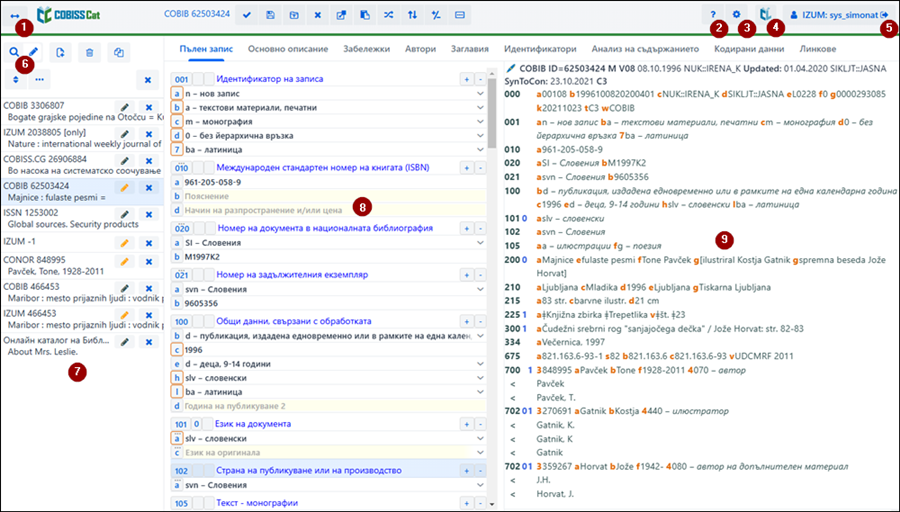The width and height of the screenshot is (900, 512).
Task: Click the pencil edit mode icon beside magnifier
Action: tap(34, 52)
